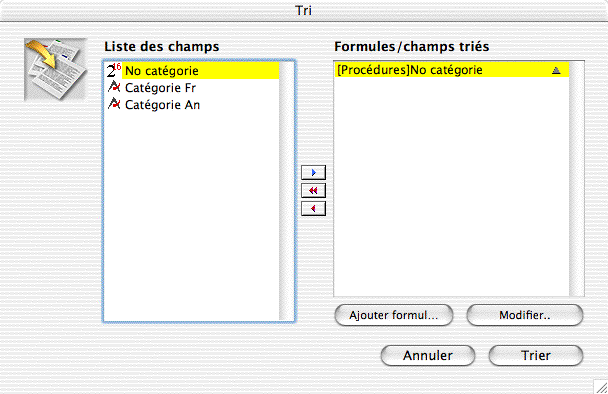Image resolution: width=608 pixels, height=394 pixels.
Task: Run the sort with the Trier button
Action: pyautogui.click(x=536, y=355)
